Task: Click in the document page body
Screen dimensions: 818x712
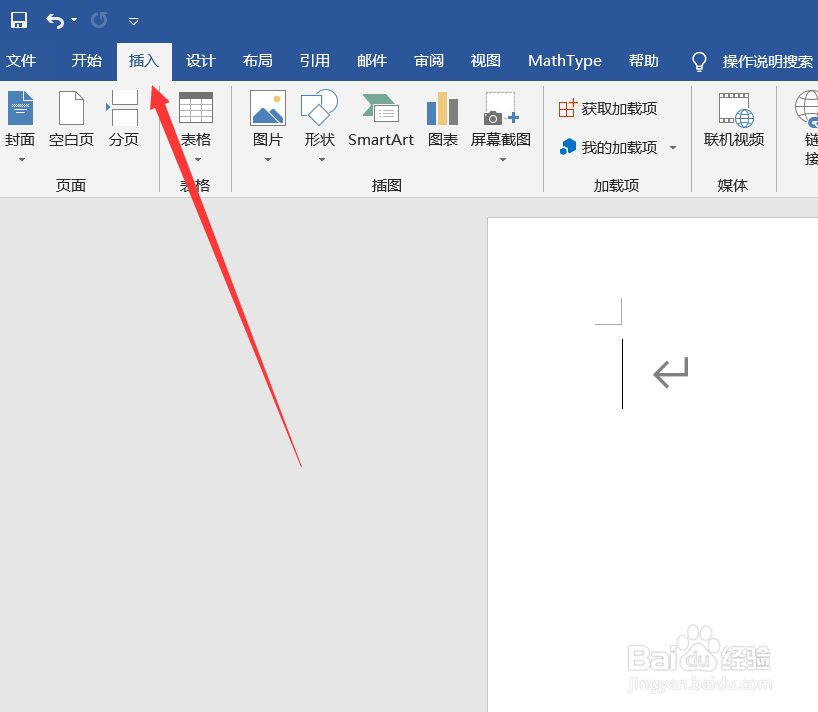Action: 652,464
